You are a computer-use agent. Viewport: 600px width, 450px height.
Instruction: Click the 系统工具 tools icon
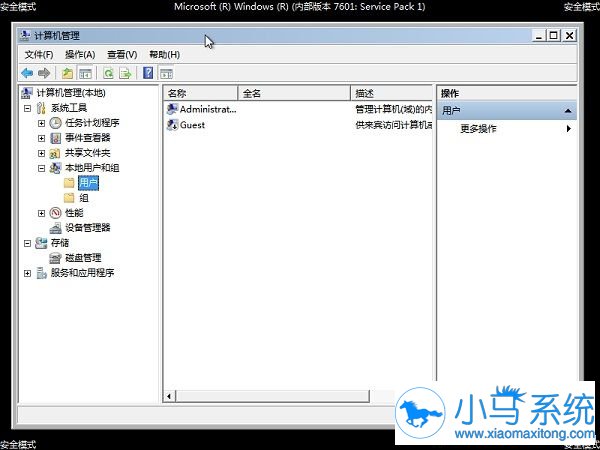(x=41, y=108)
